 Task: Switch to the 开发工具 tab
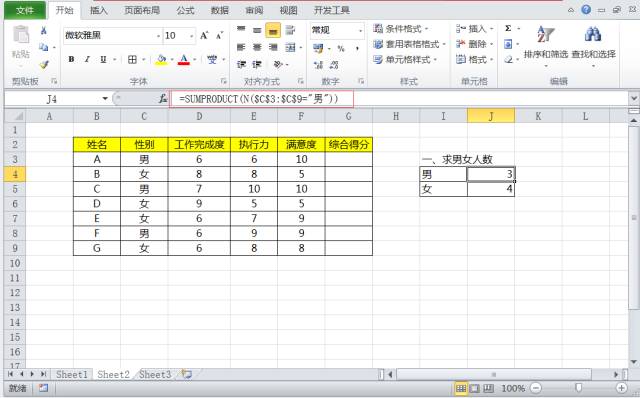(331, 10)
